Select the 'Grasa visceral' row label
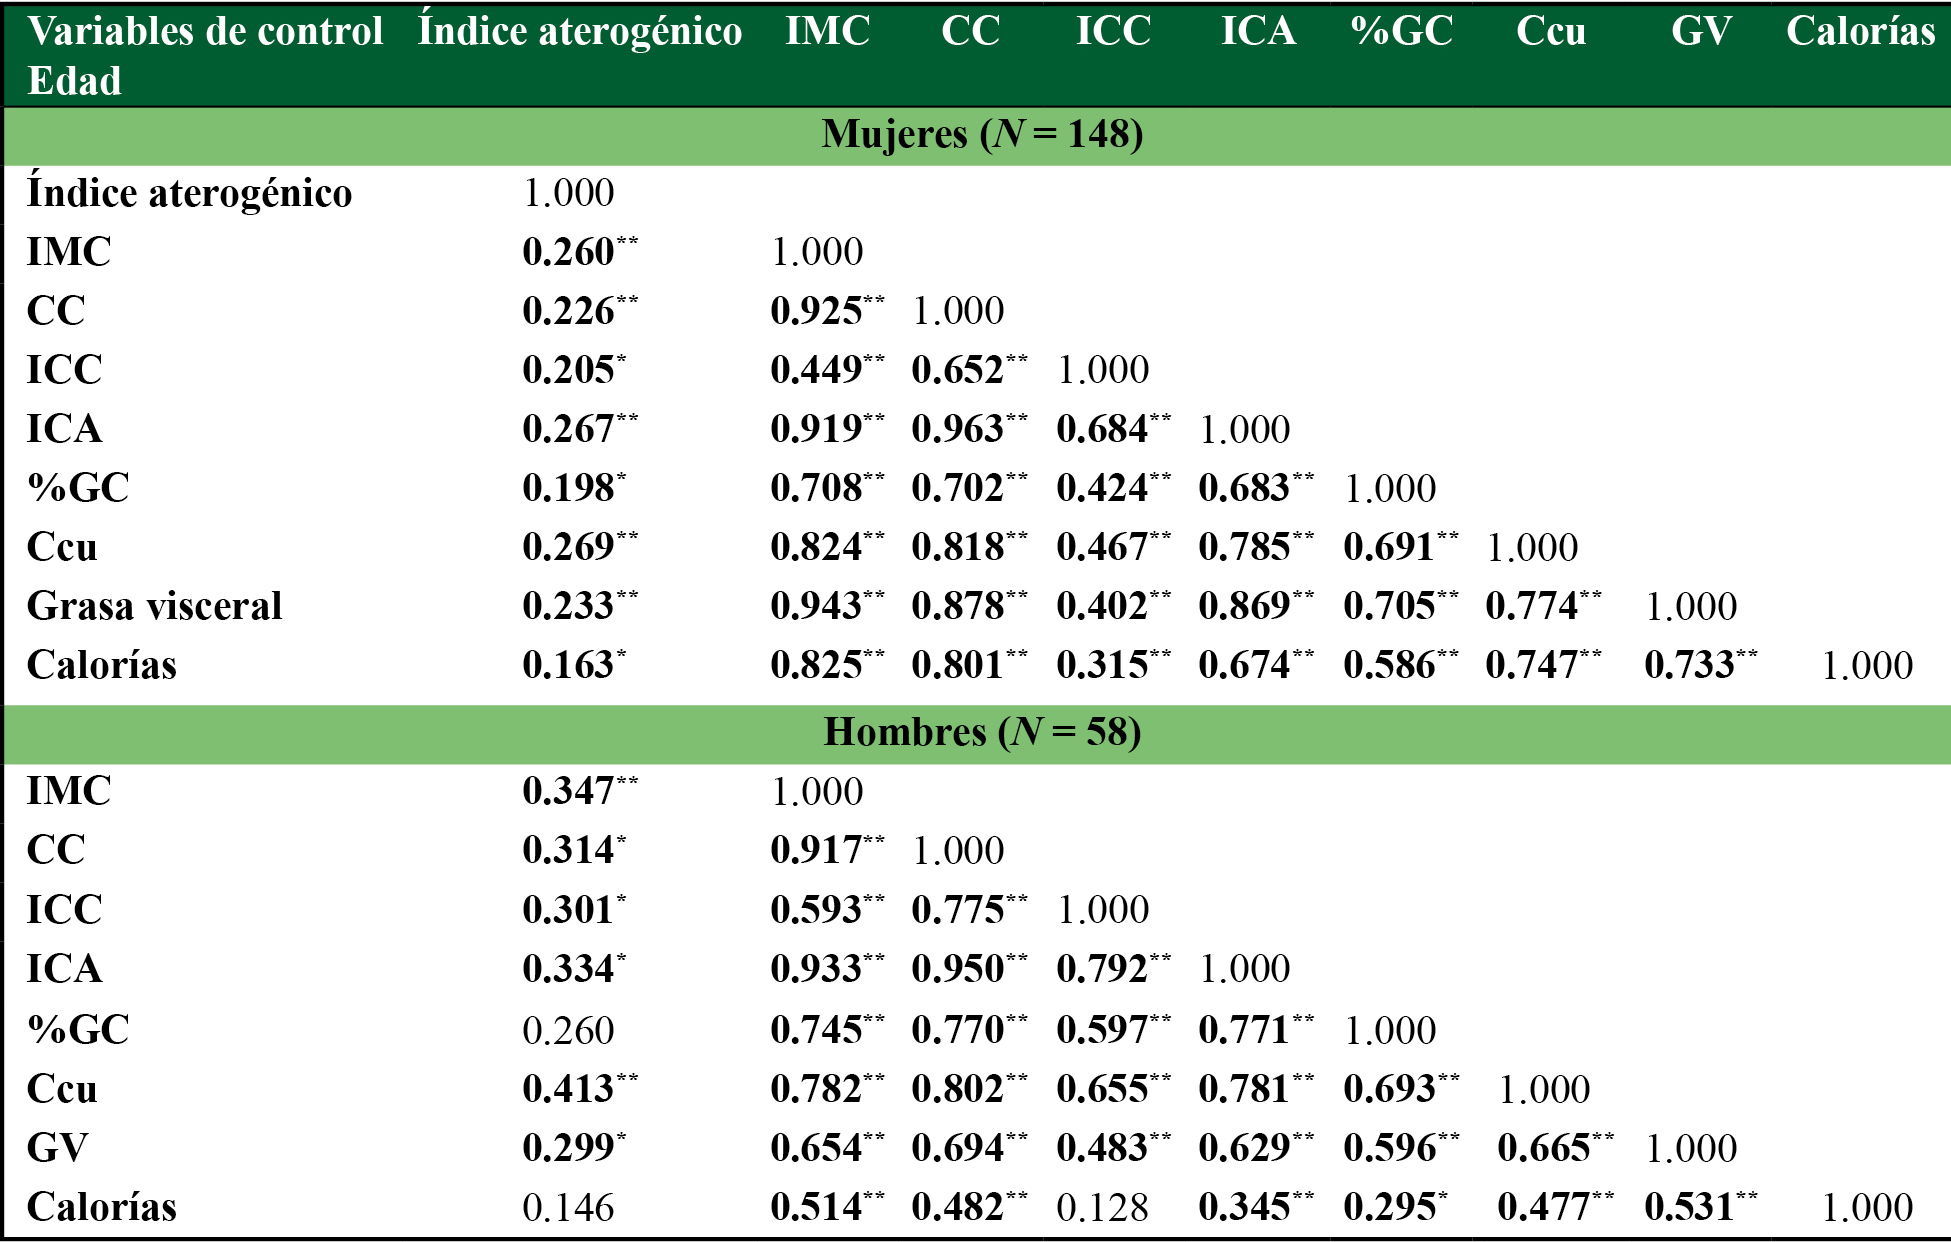The width and height of the screenshot is (1951, 1242). (154, 606)
